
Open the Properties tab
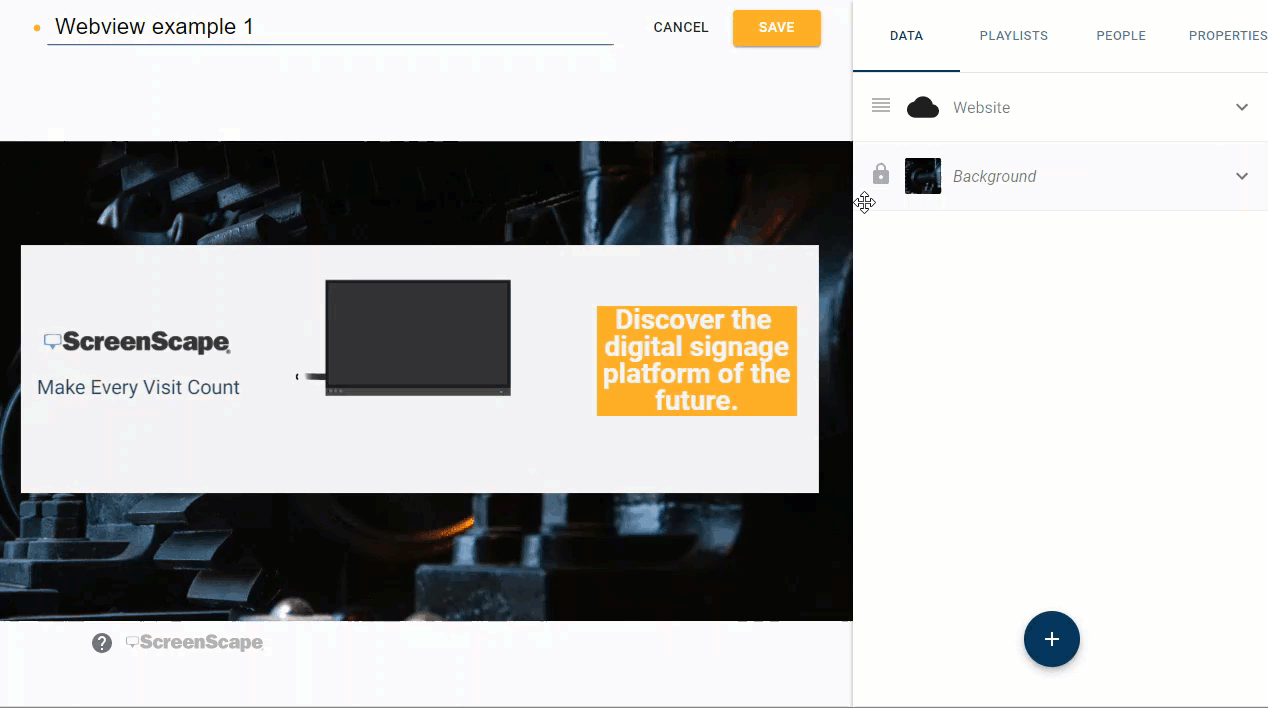click(1227, 36)
